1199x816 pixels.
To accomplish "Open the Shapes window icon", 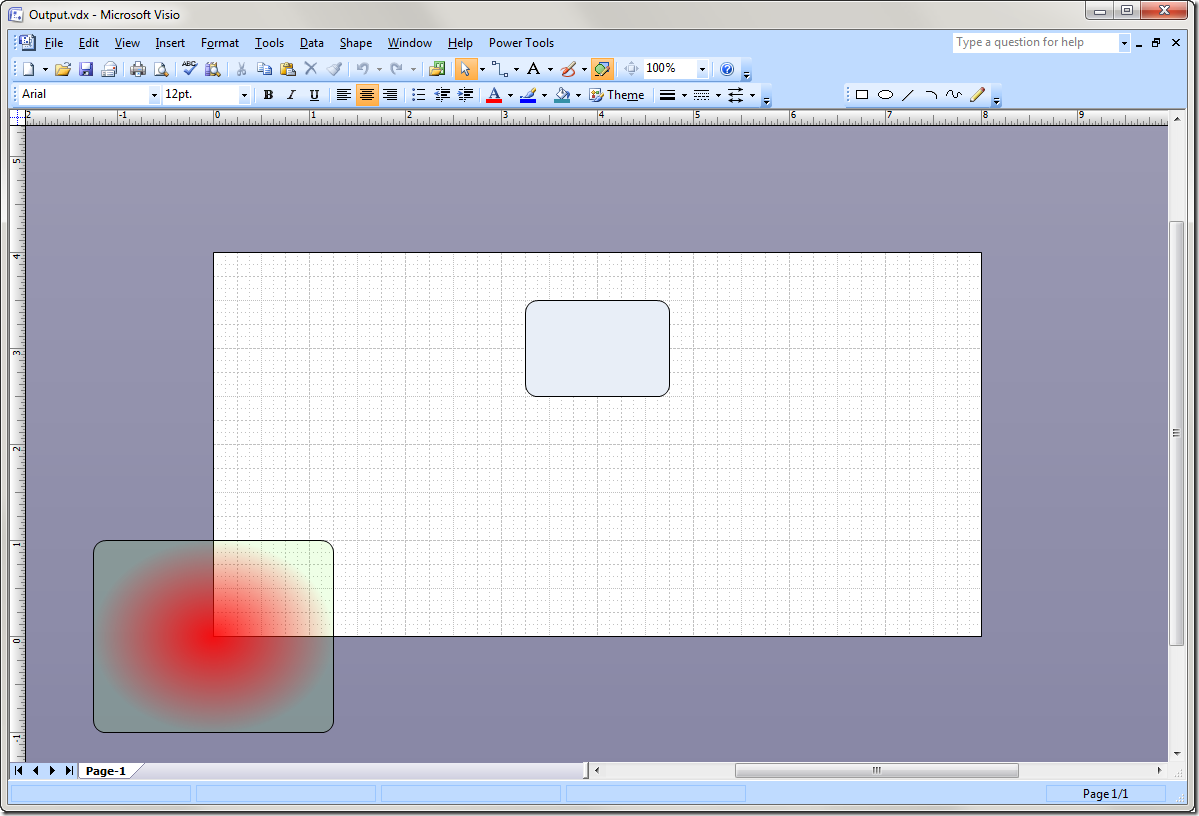I will [x=436, y=69].
